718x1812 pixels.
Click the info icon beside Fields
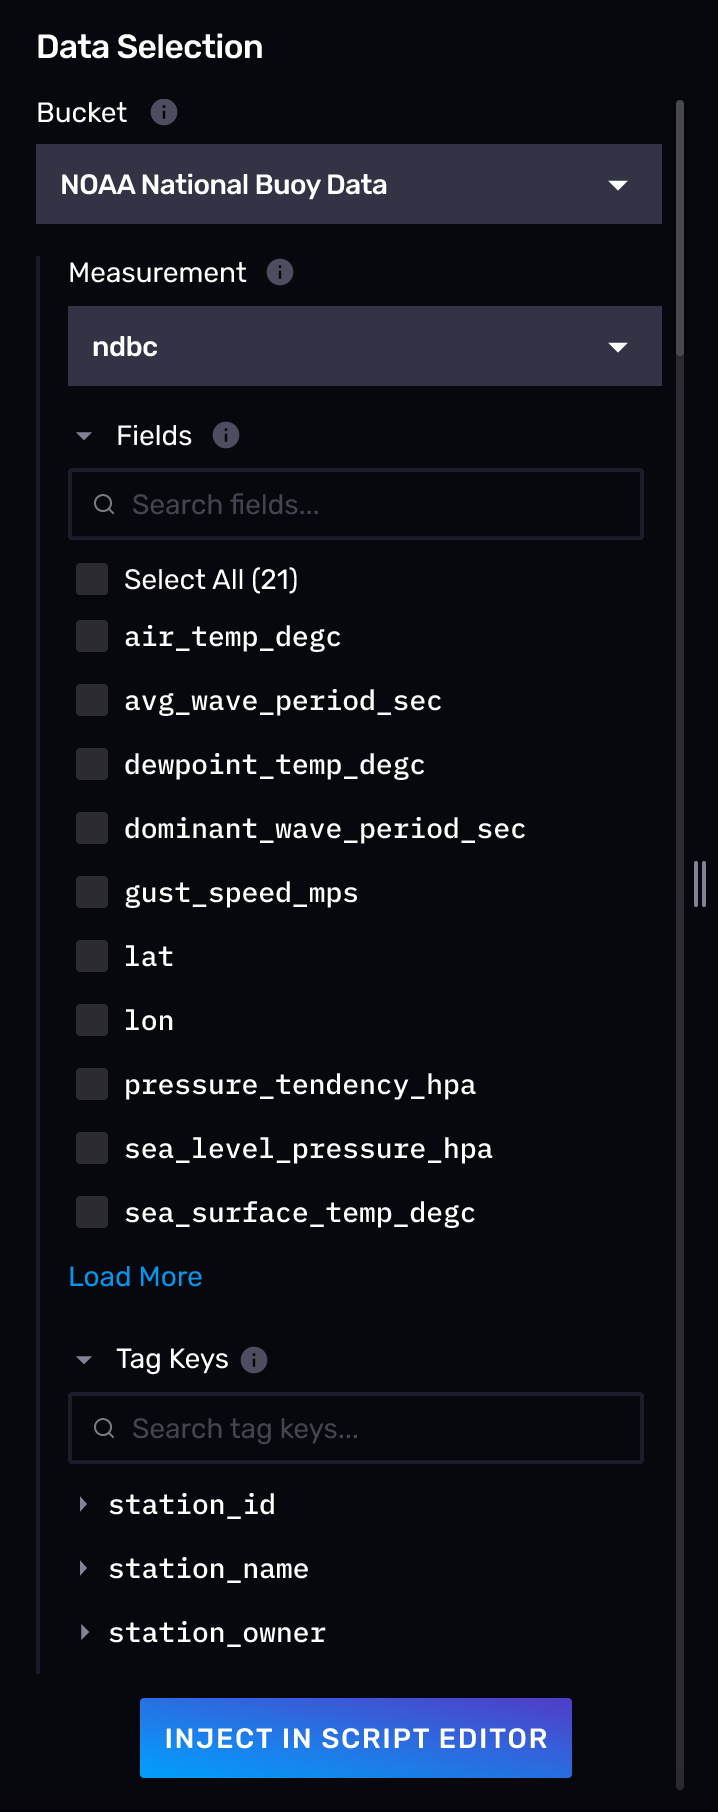226,435
